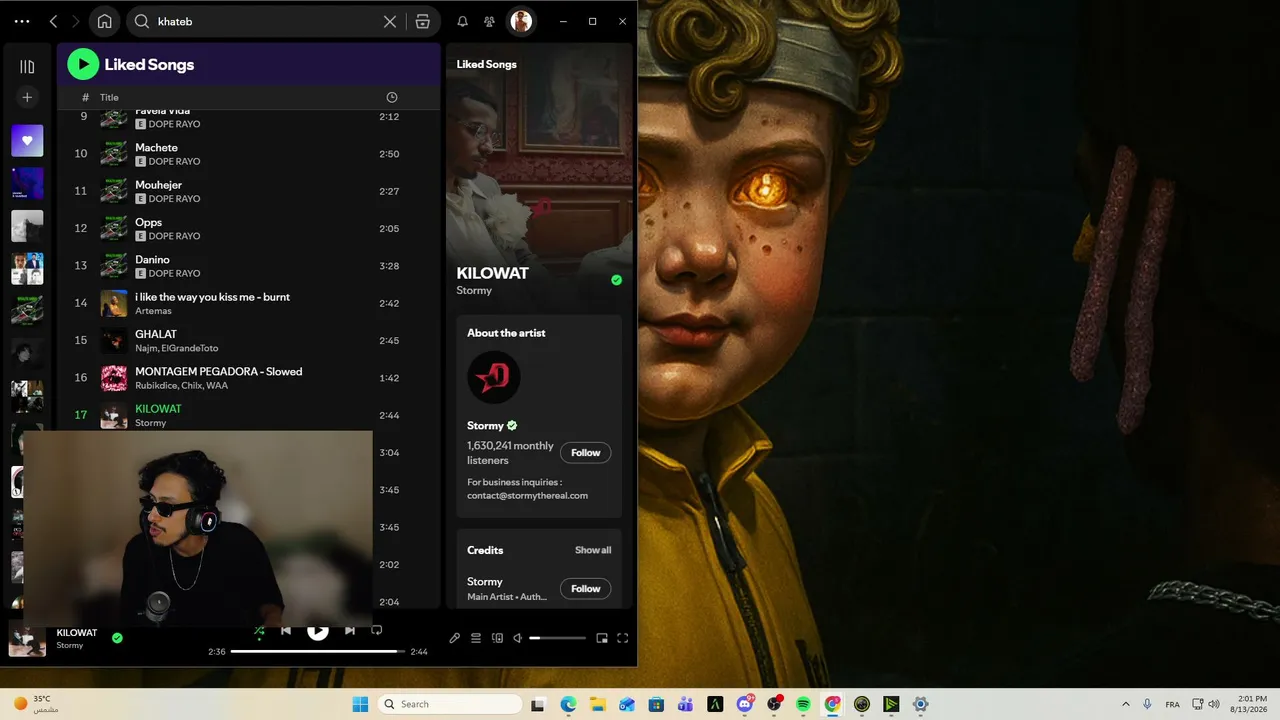Open the 35°C weather widget
This screenshot has height=720, width=1280.
37,704
